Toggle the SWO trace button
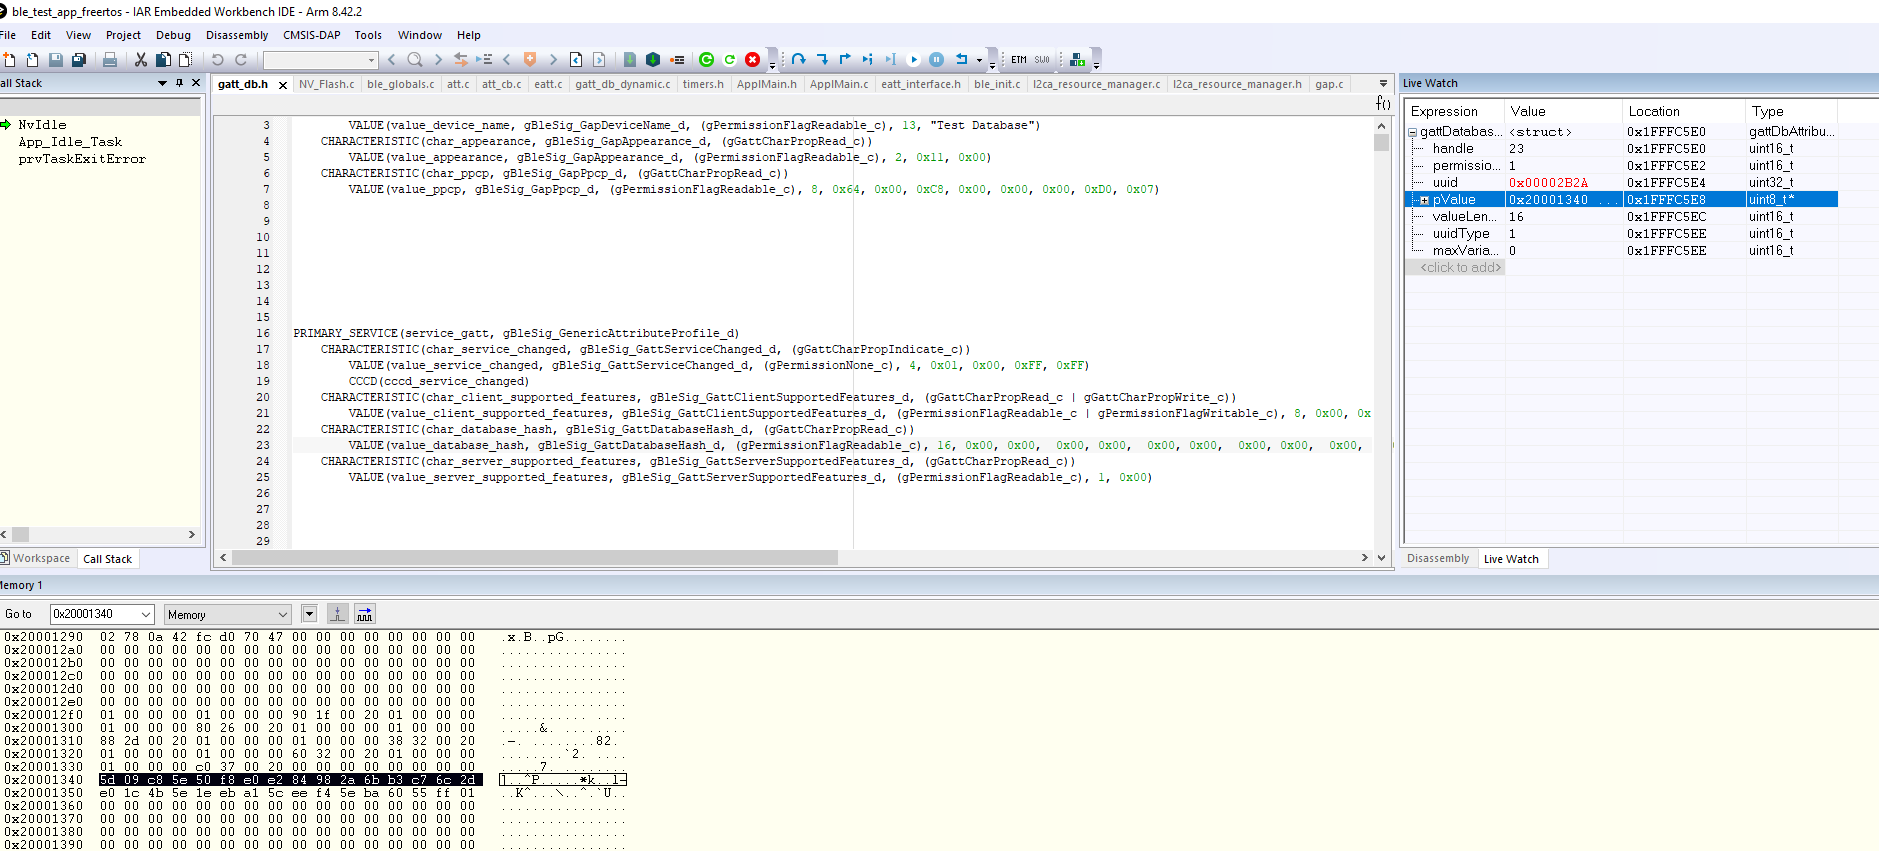This screenshot has width=1879, height=851. [1042, 60]
